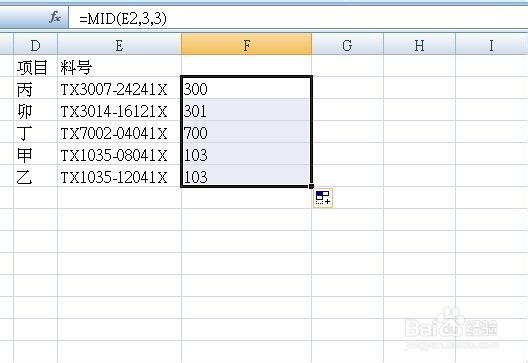This screenshot has height=363, width=528.
Task: Select column I header
Action: point(492,45)
